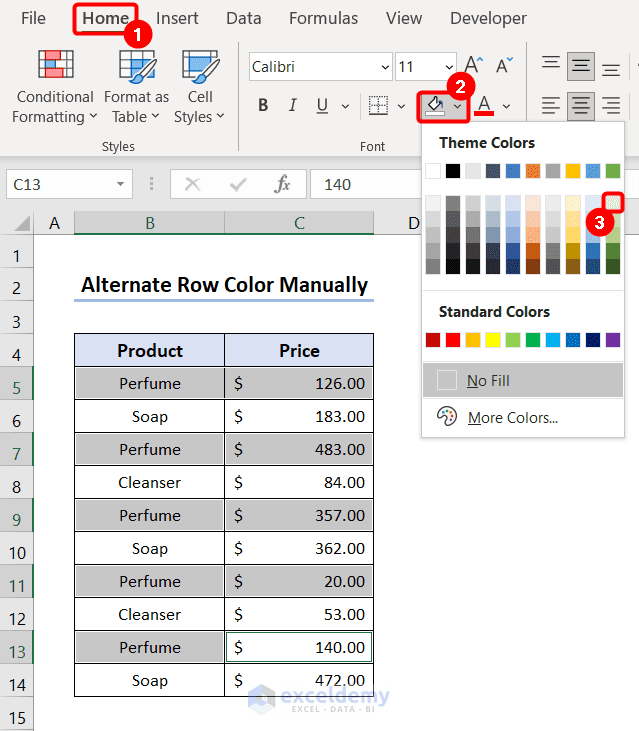Pick the standard dark red swatch
639x731 pixels.
point(433,340)
